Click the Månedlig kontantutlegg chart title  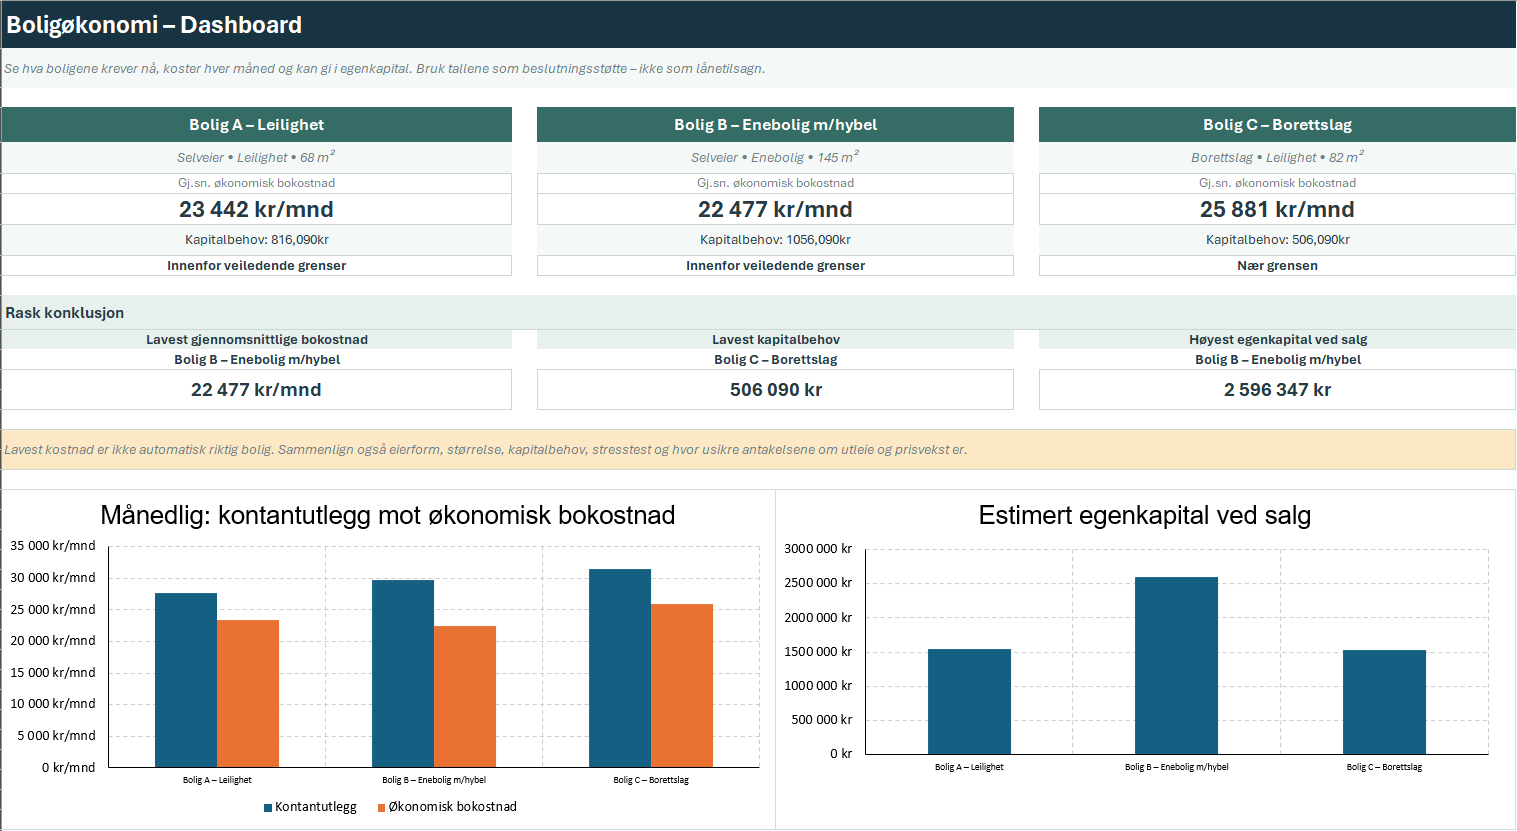(388, 515)
